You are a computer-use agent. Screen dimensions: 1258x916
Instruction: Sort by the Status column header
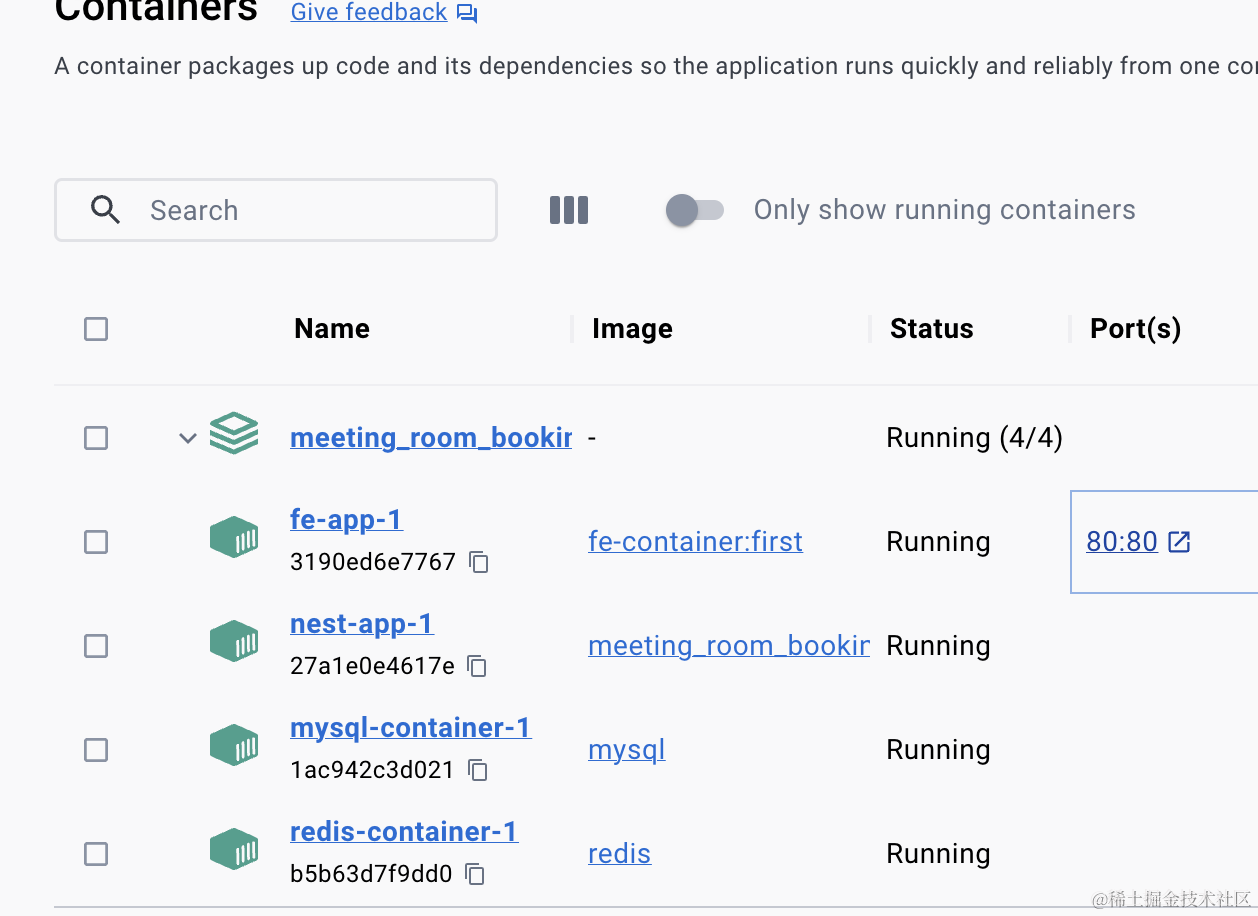click(931, 329)
